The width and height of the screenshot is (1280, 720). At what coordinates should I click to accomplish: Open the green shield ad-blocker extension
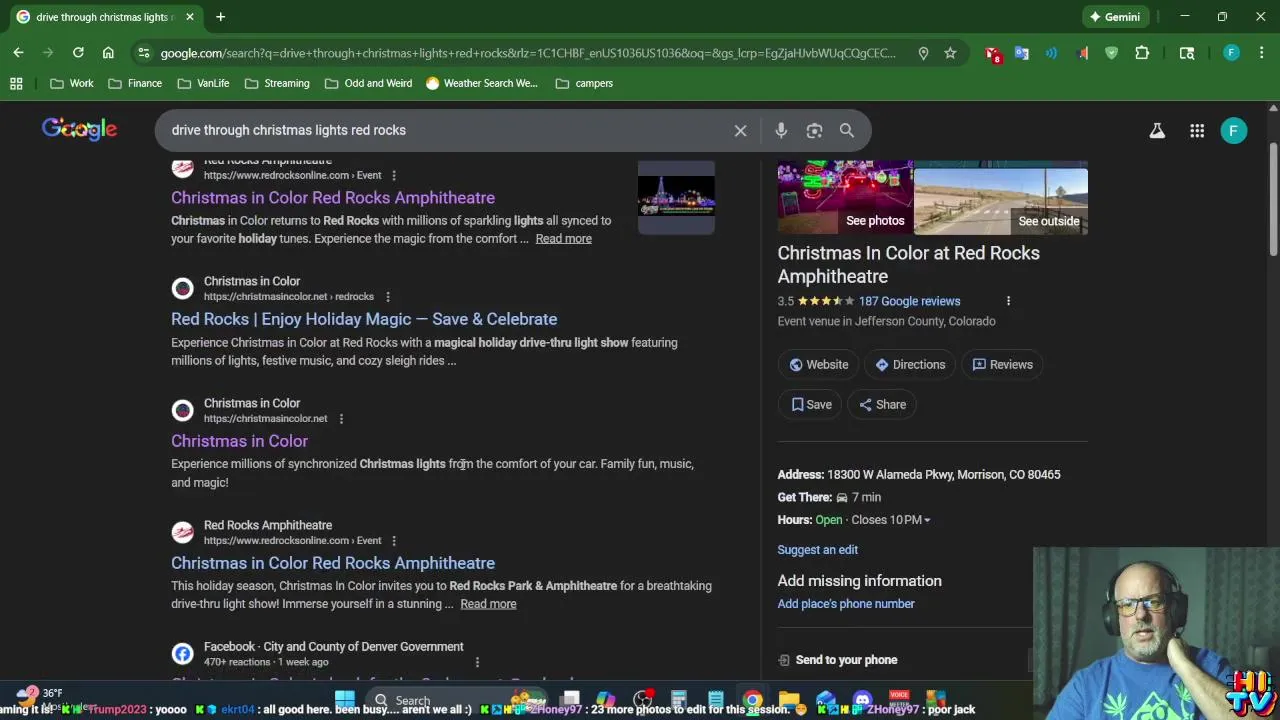coord(1111,53)
